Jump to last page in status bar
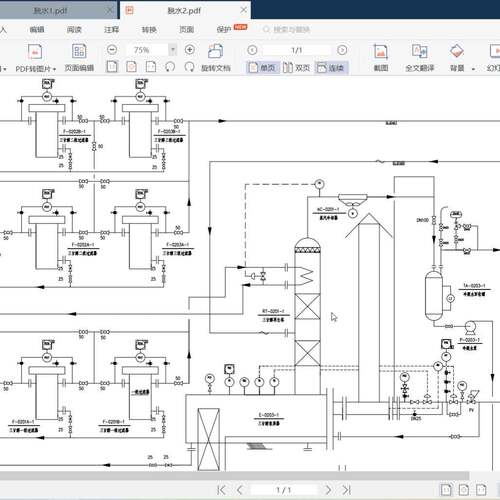The image size is (500, 500). (x=347, y=490)
